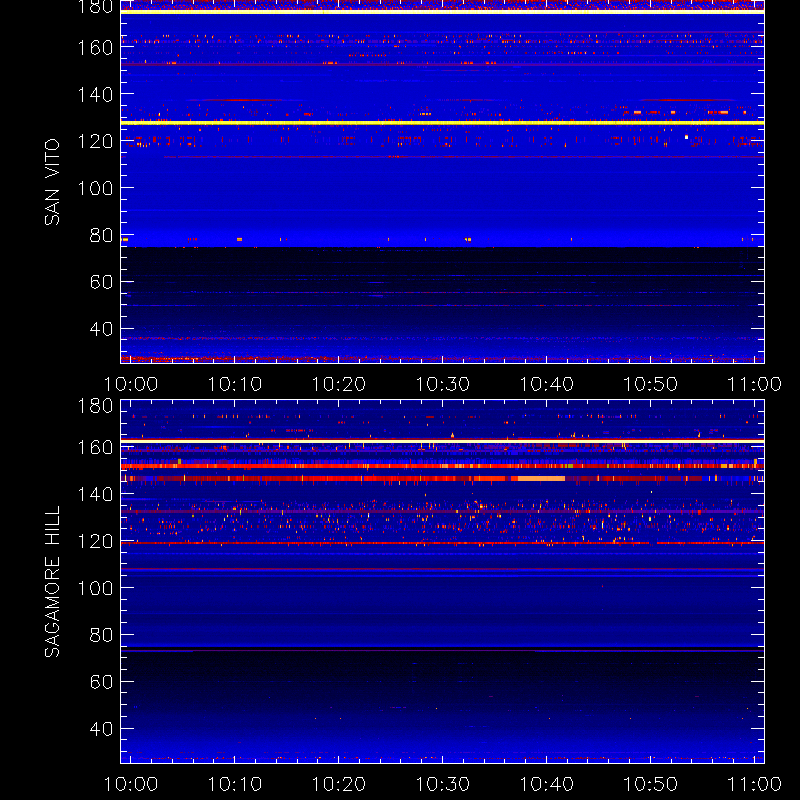
Task: Click the bright yellow line near 127 in San Vito
Action: [x=442, y=123]
